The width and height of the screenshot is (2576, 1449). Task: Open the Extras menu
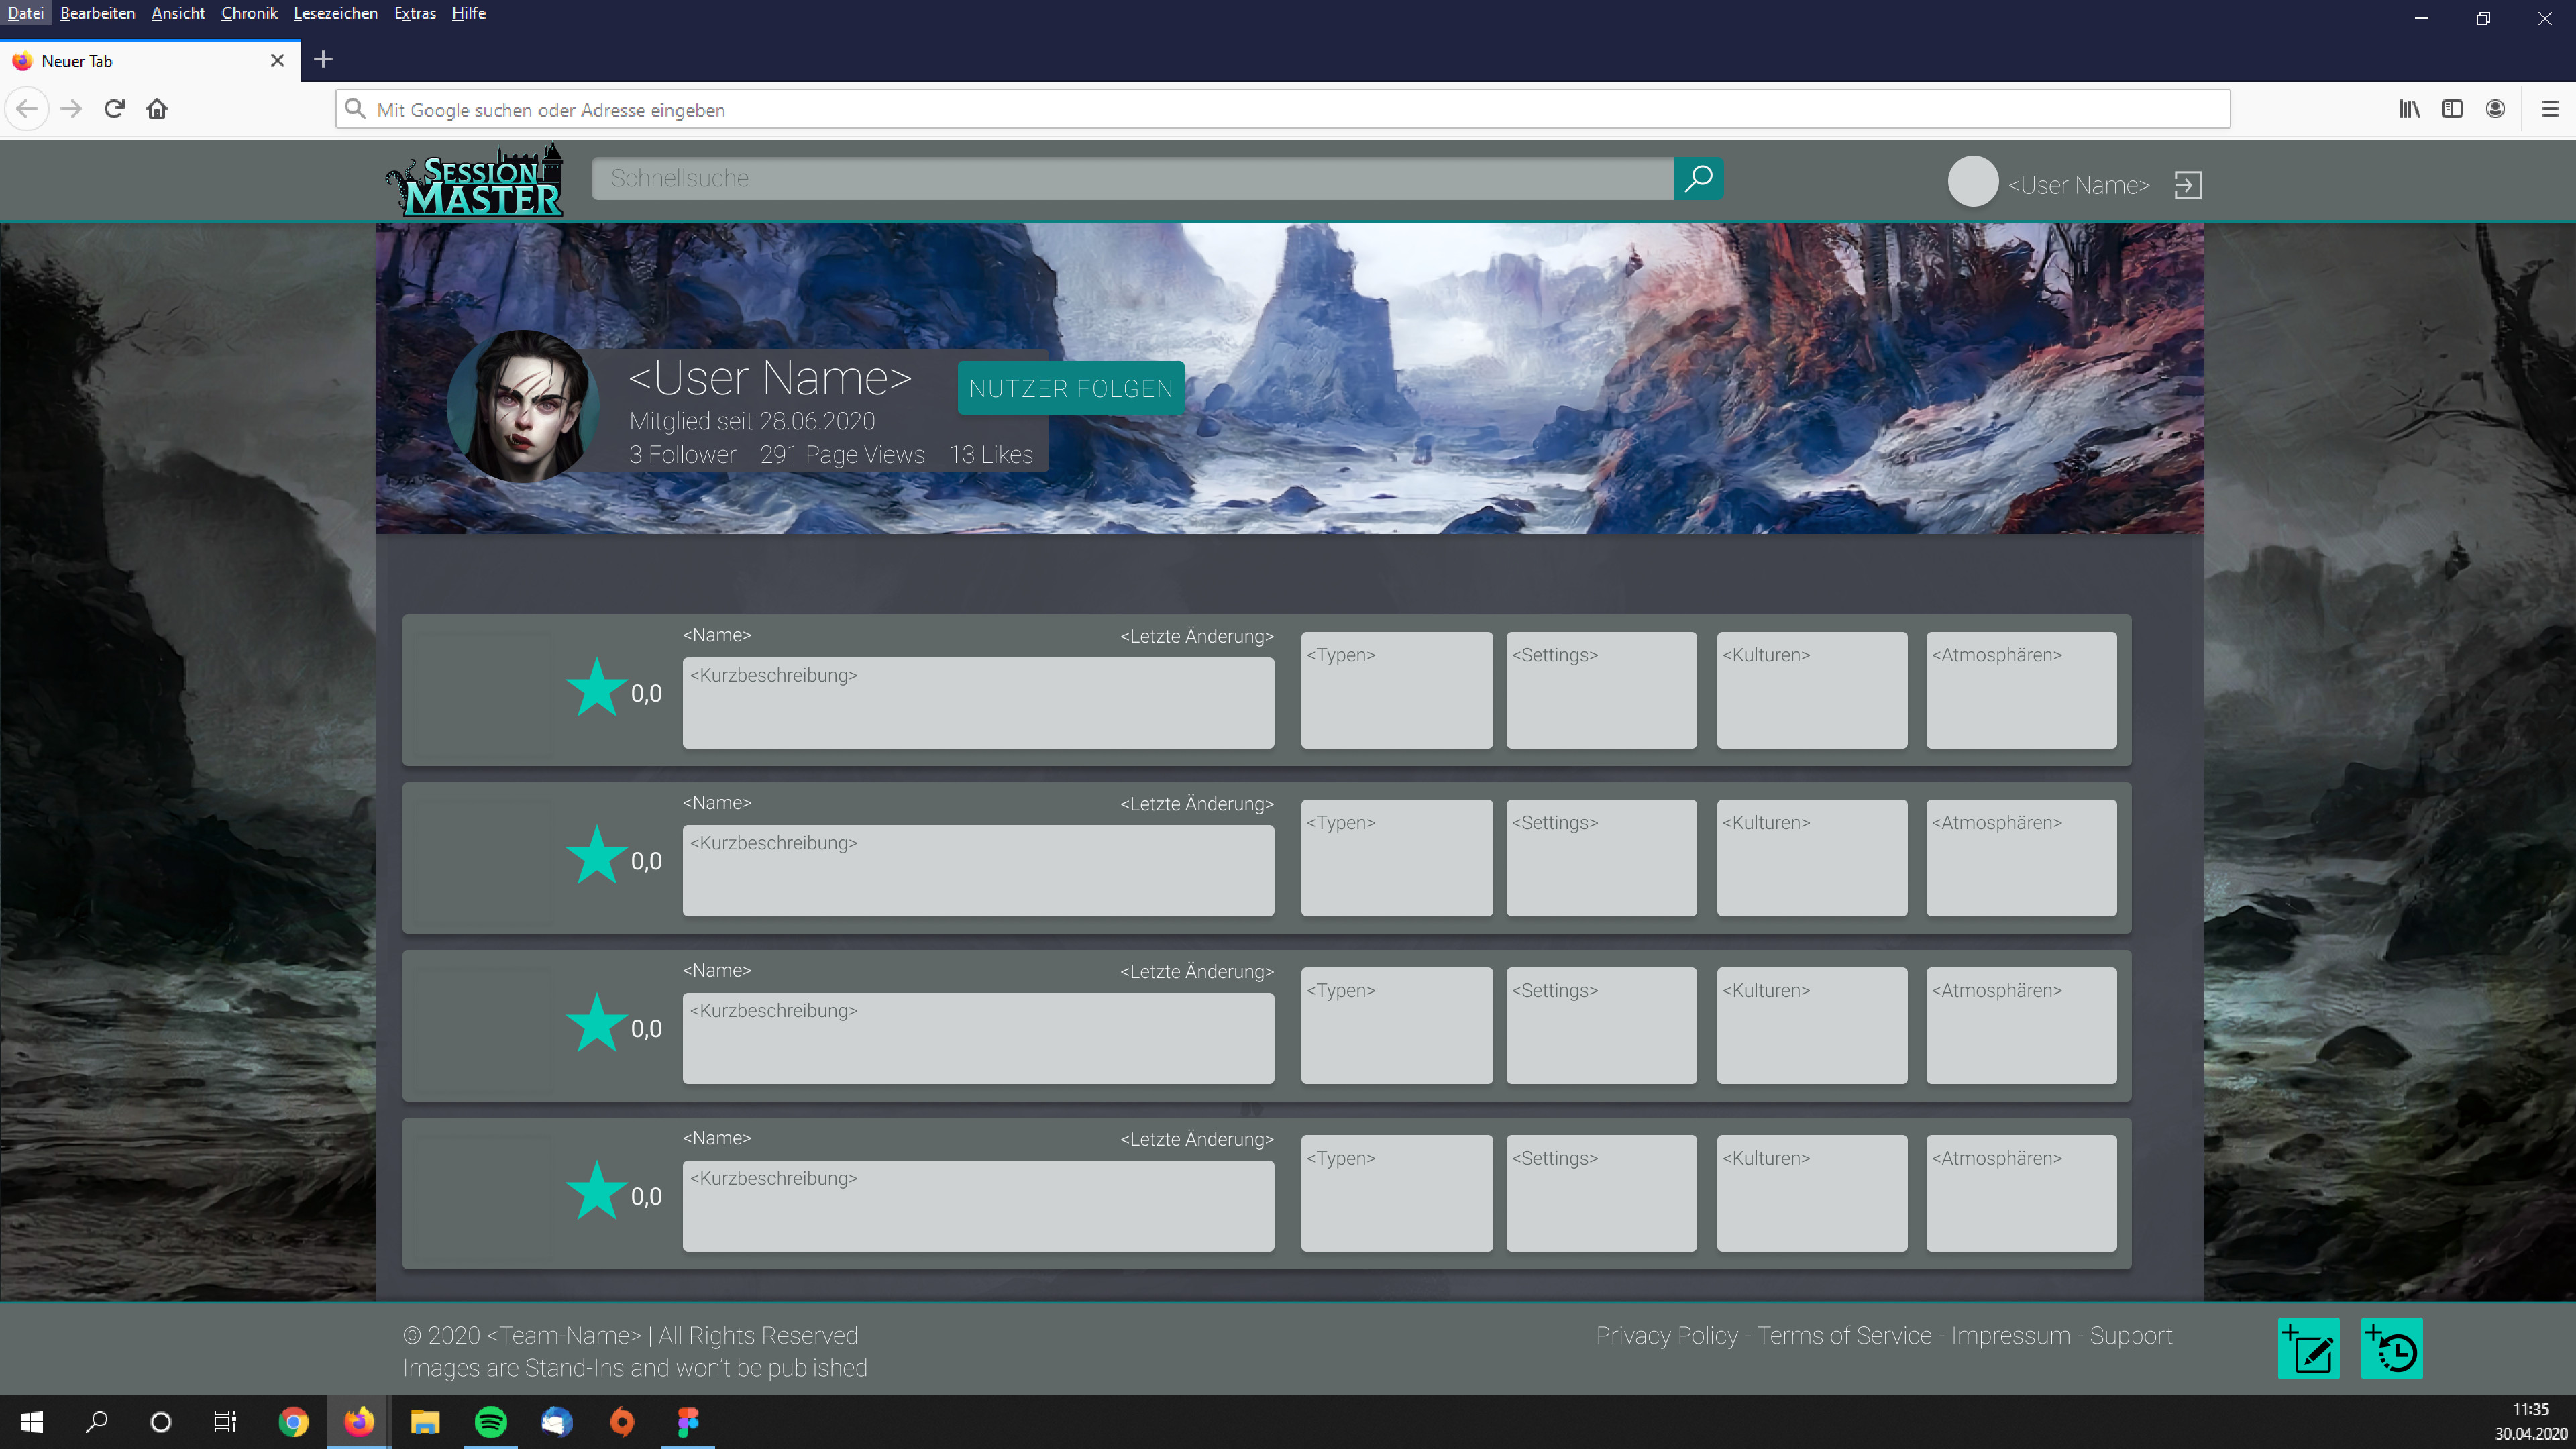[x=415, y=13]
